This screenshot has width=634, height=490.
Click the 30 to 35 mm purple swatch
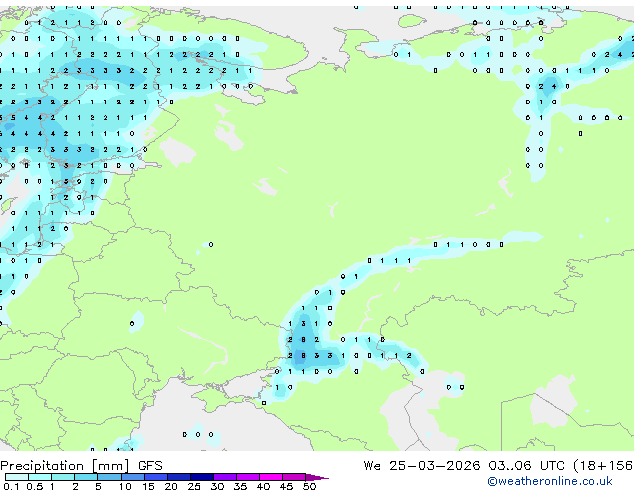tap(225, 477)
